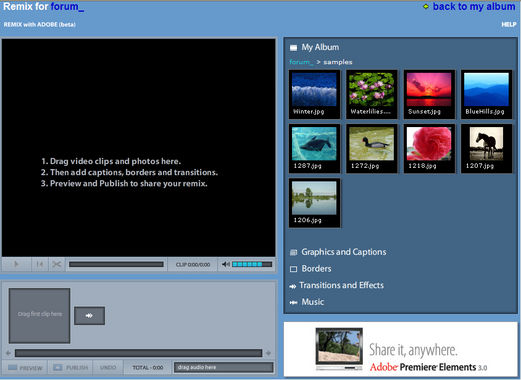The image size is (521, 380).
Task: Click the CLIP 0:00/0:00 time display
Action: coord(193,264)
